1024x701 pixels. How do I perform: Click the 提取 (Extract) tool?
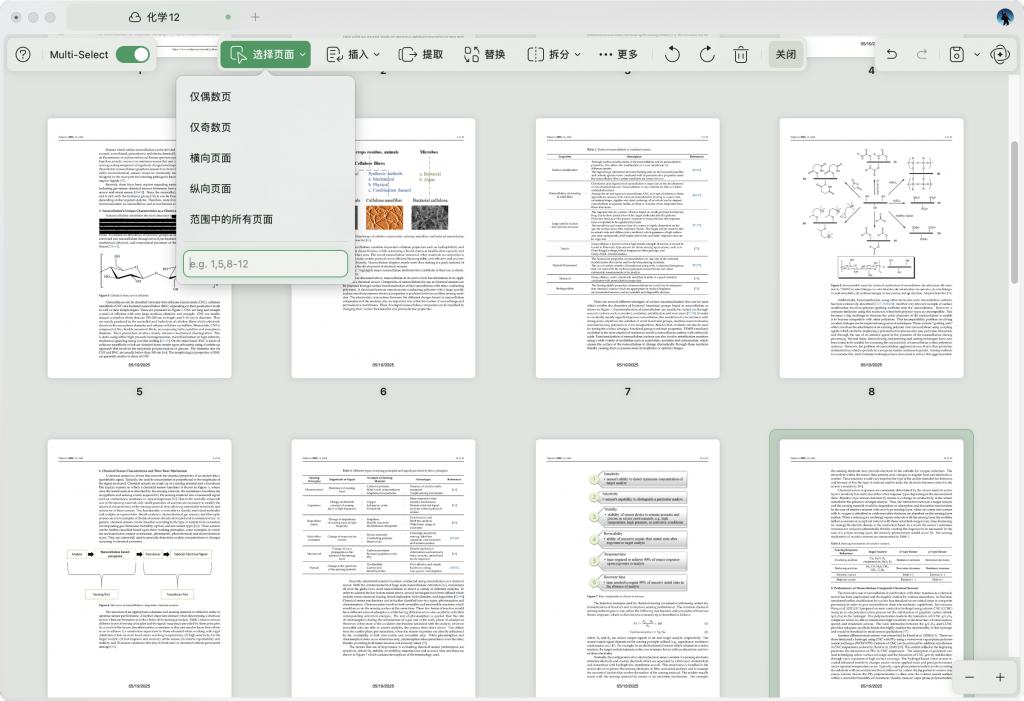[x=421, y=55]
